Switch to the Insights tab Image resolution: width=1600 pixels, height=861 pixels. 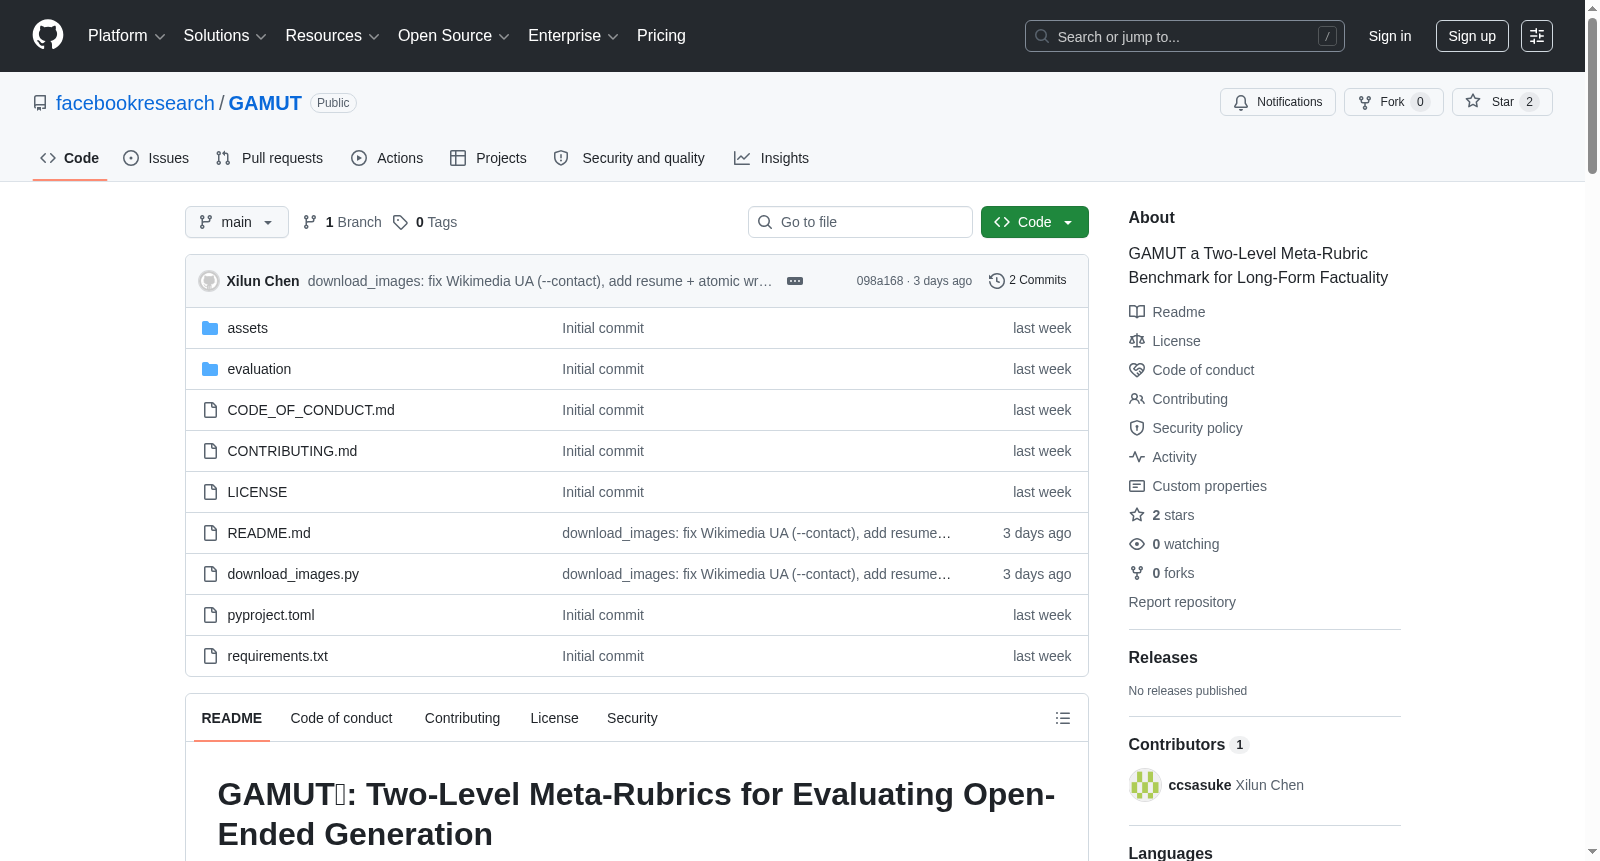771,158
